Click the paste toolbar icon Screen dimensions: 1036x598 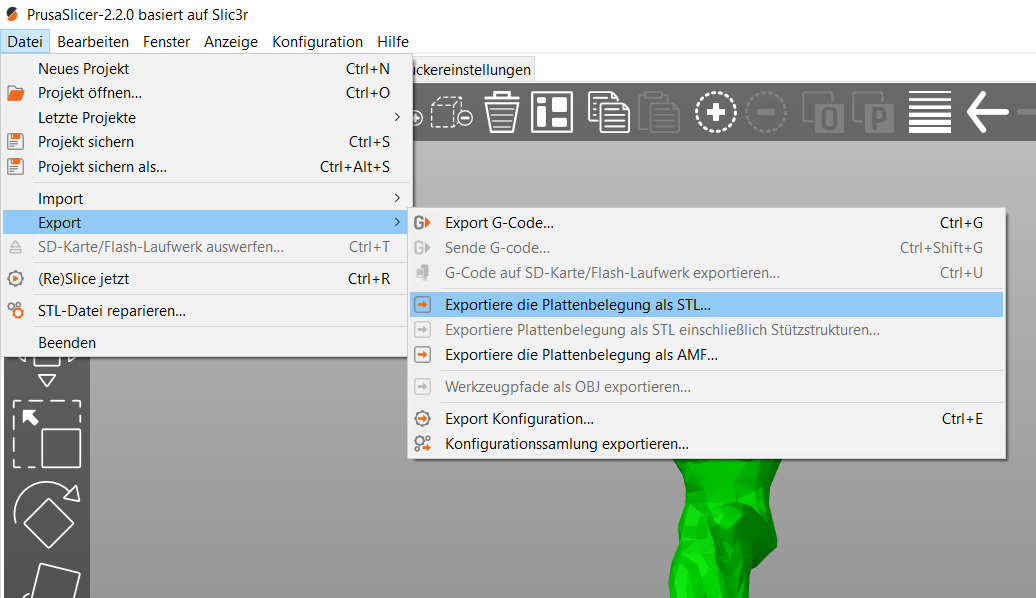coord(659,112)
